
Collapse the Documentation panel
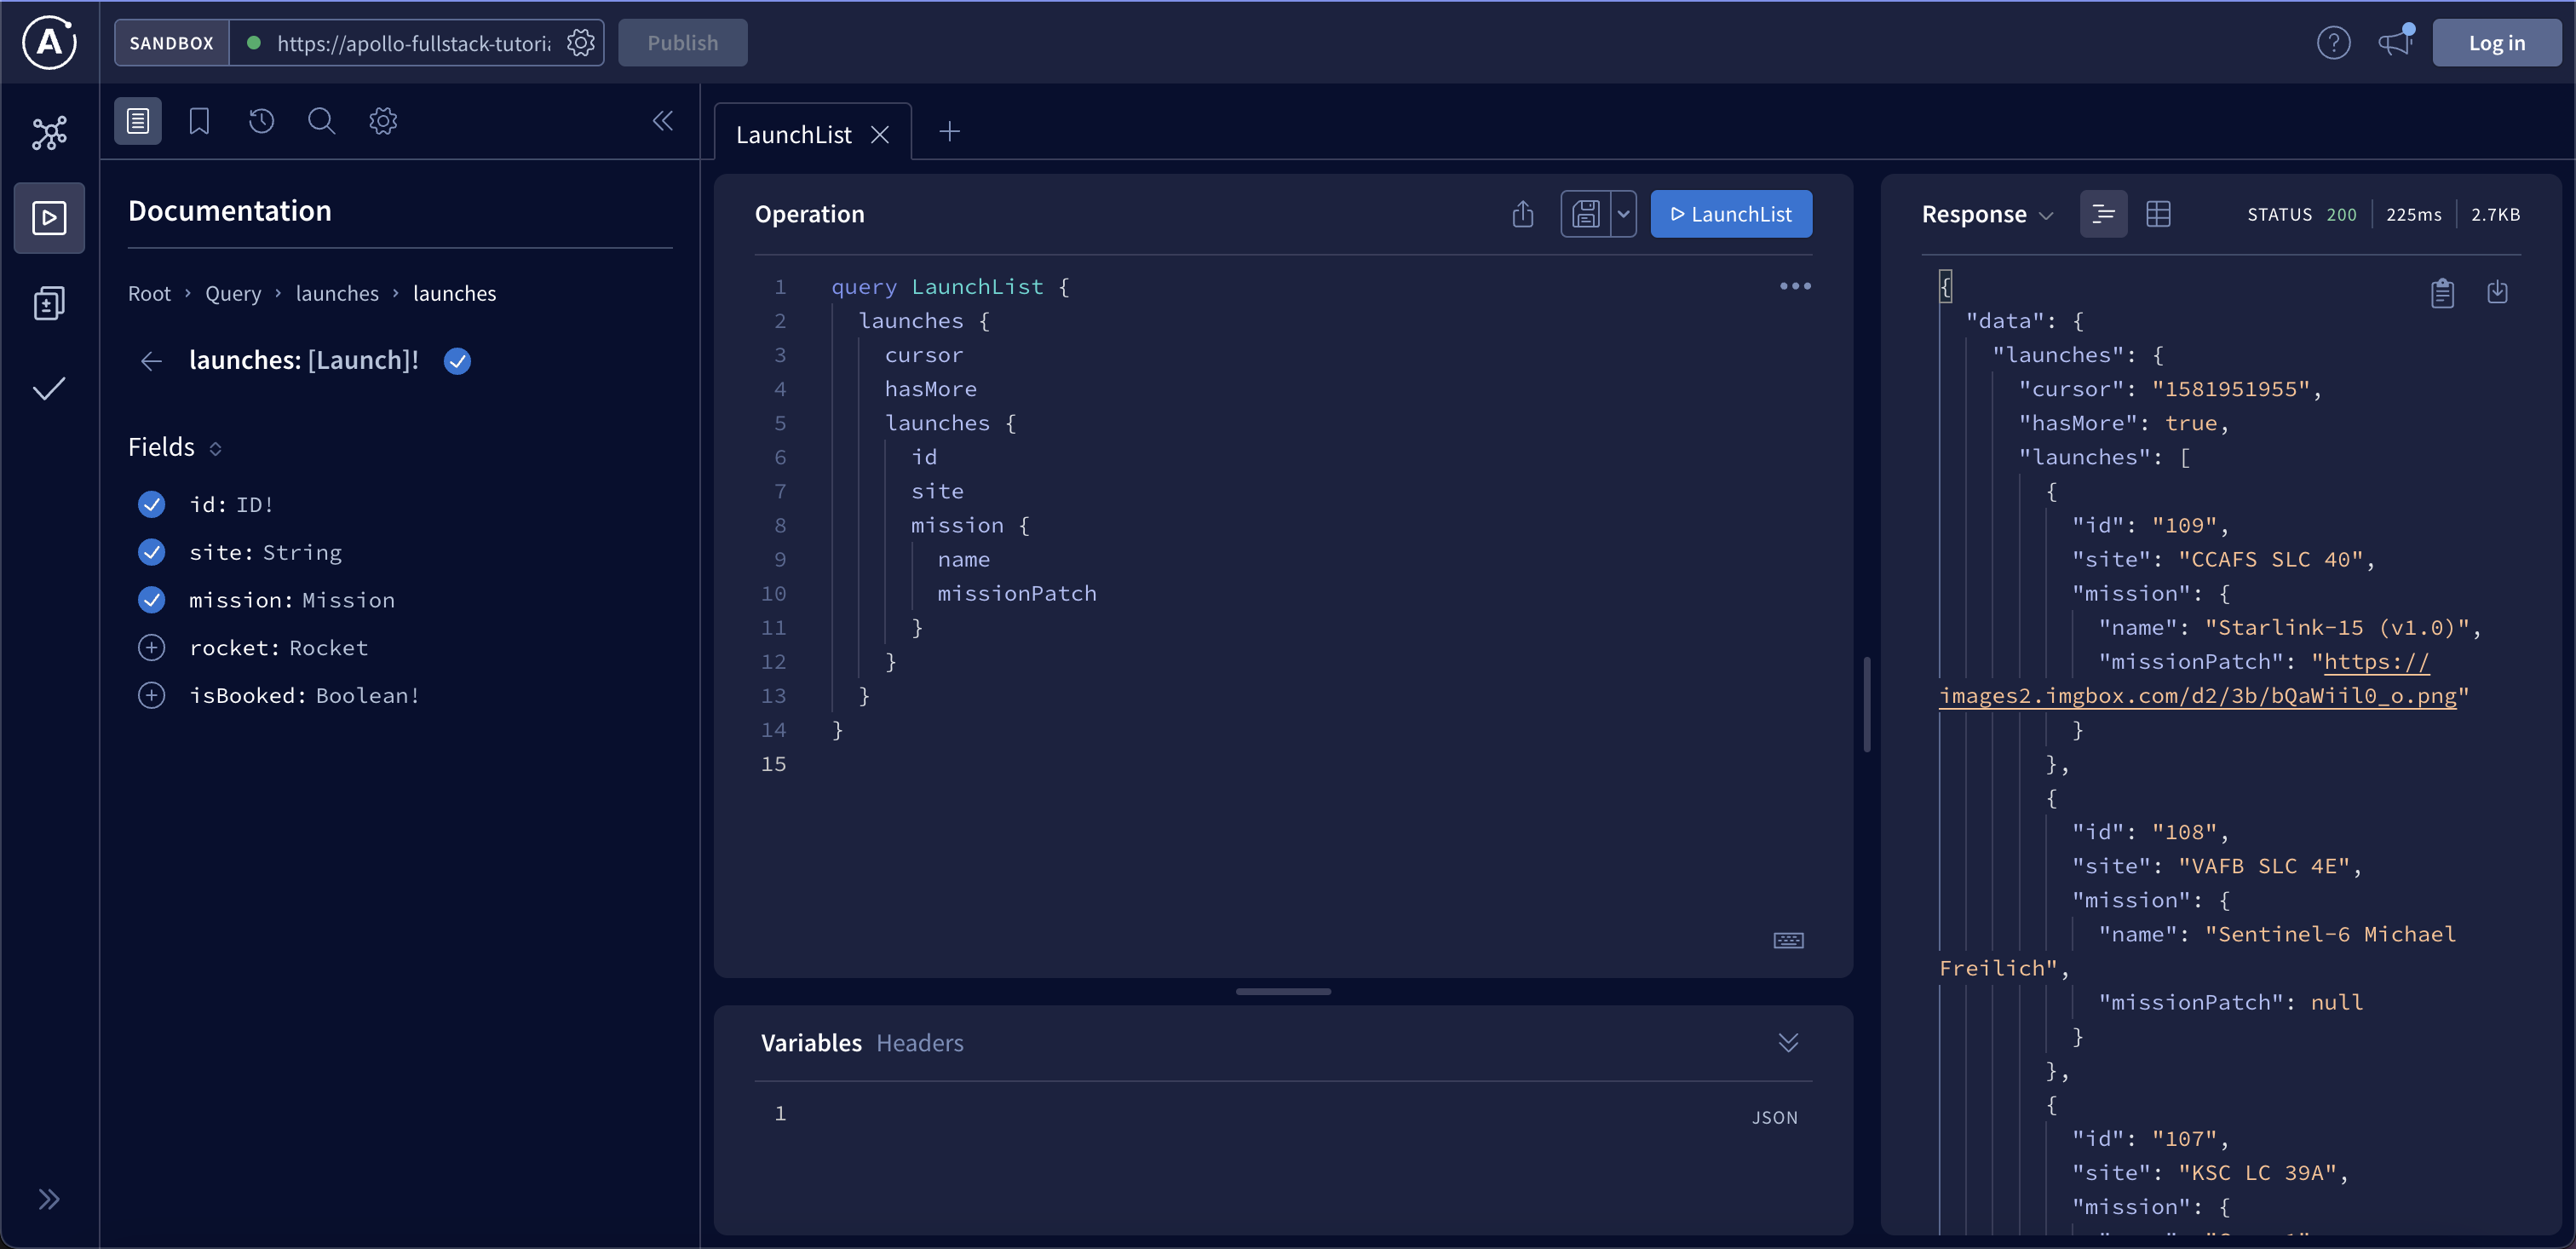pos(662,121)
